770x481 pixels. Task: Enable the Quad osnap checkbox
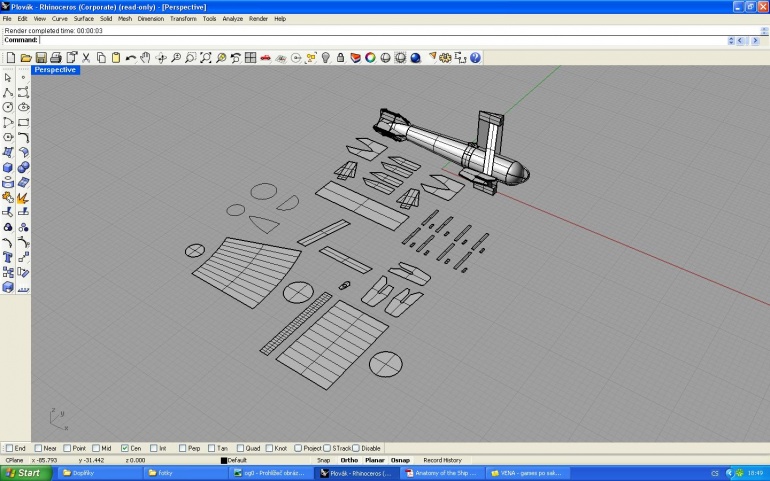tap(240, 448)
